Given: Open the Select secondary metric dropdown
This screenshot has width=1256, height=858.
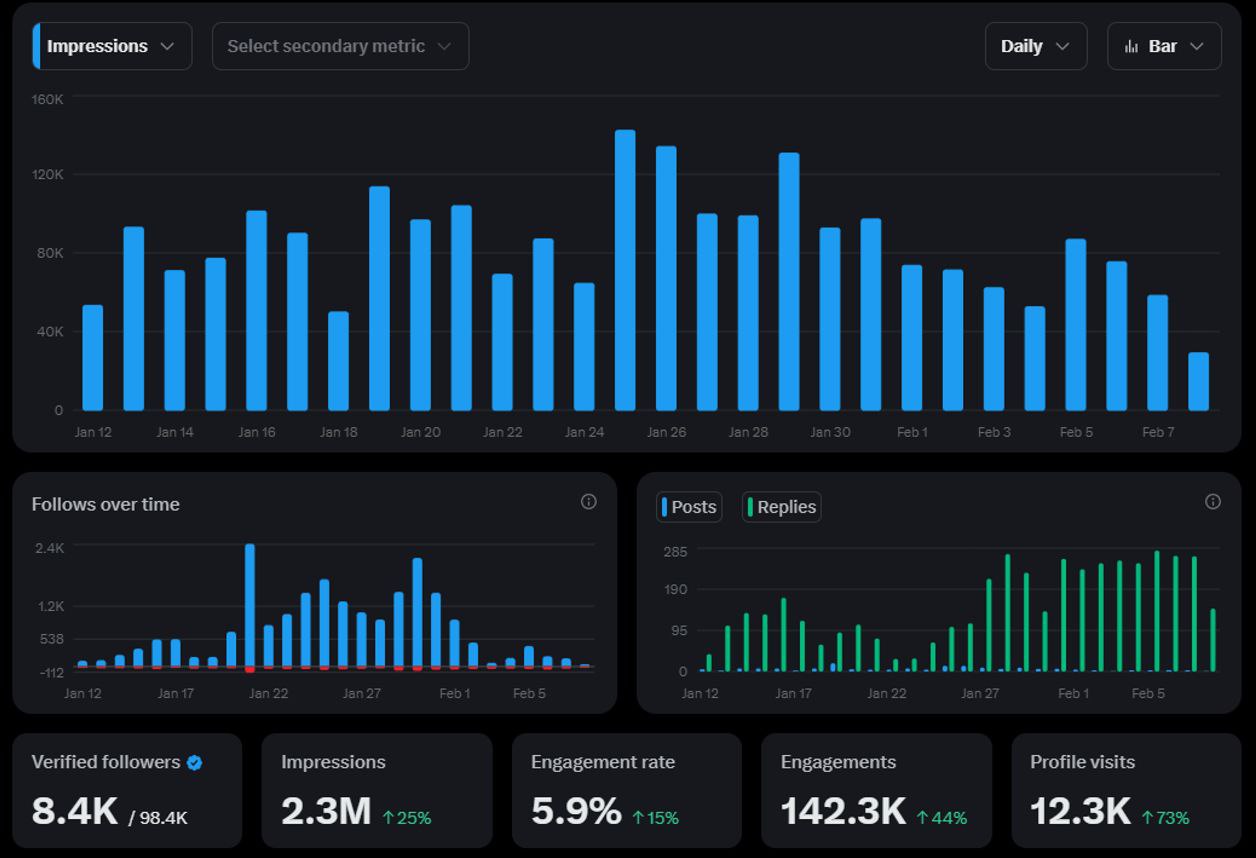Looking at the screenshot, I should click(x=340, y=47).
